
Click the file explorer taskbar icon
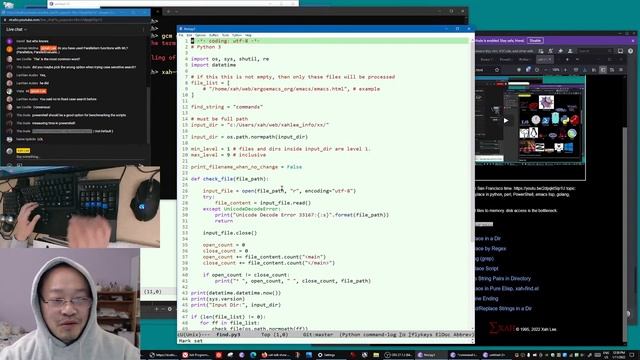pos(376,355)
